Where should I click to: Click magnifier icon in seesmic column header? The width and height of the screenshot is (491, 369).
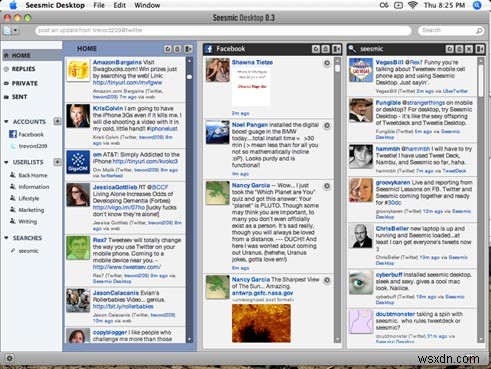click(352, 49)
